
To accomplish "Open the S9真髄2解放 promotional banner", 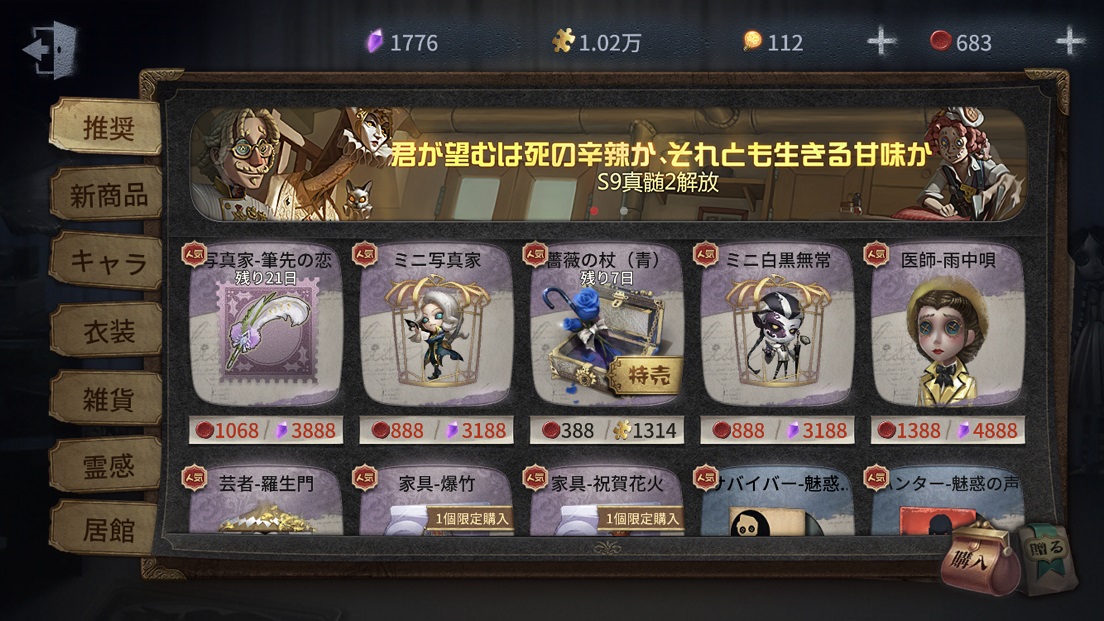I will [608, 164].
